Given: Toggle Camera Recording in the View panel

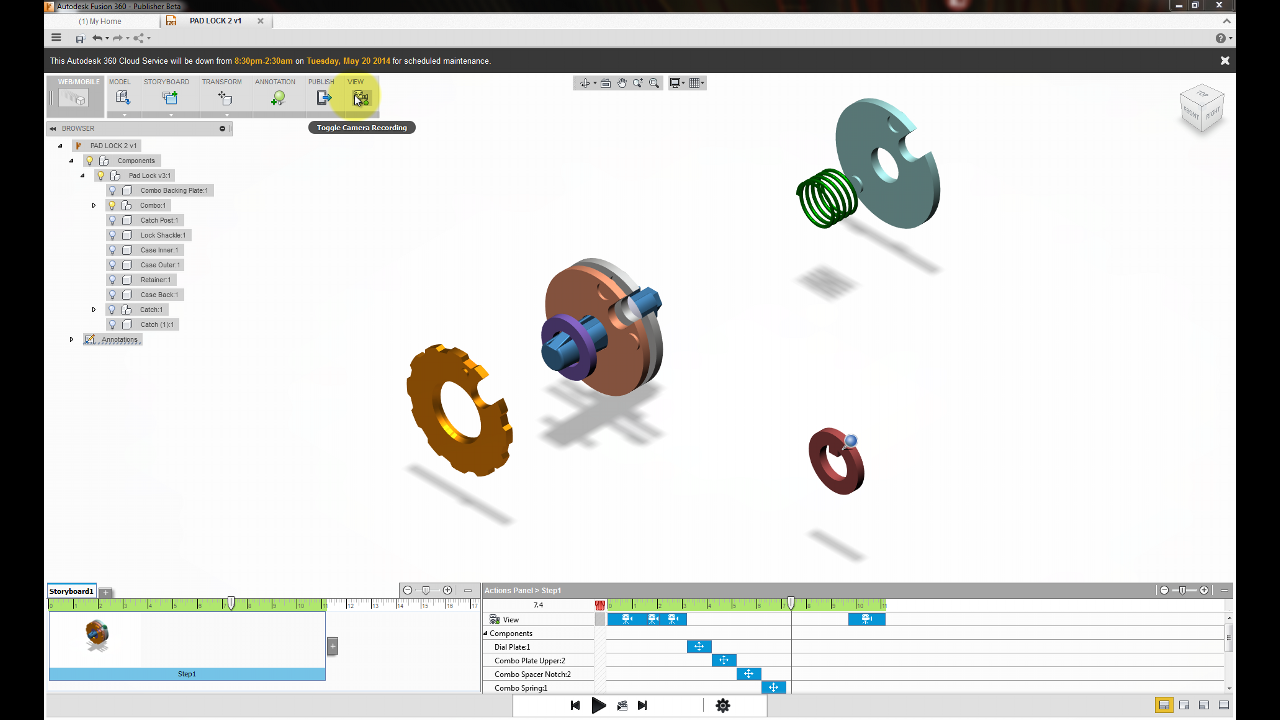Looking at the screenshot, I should pos(359,97).
